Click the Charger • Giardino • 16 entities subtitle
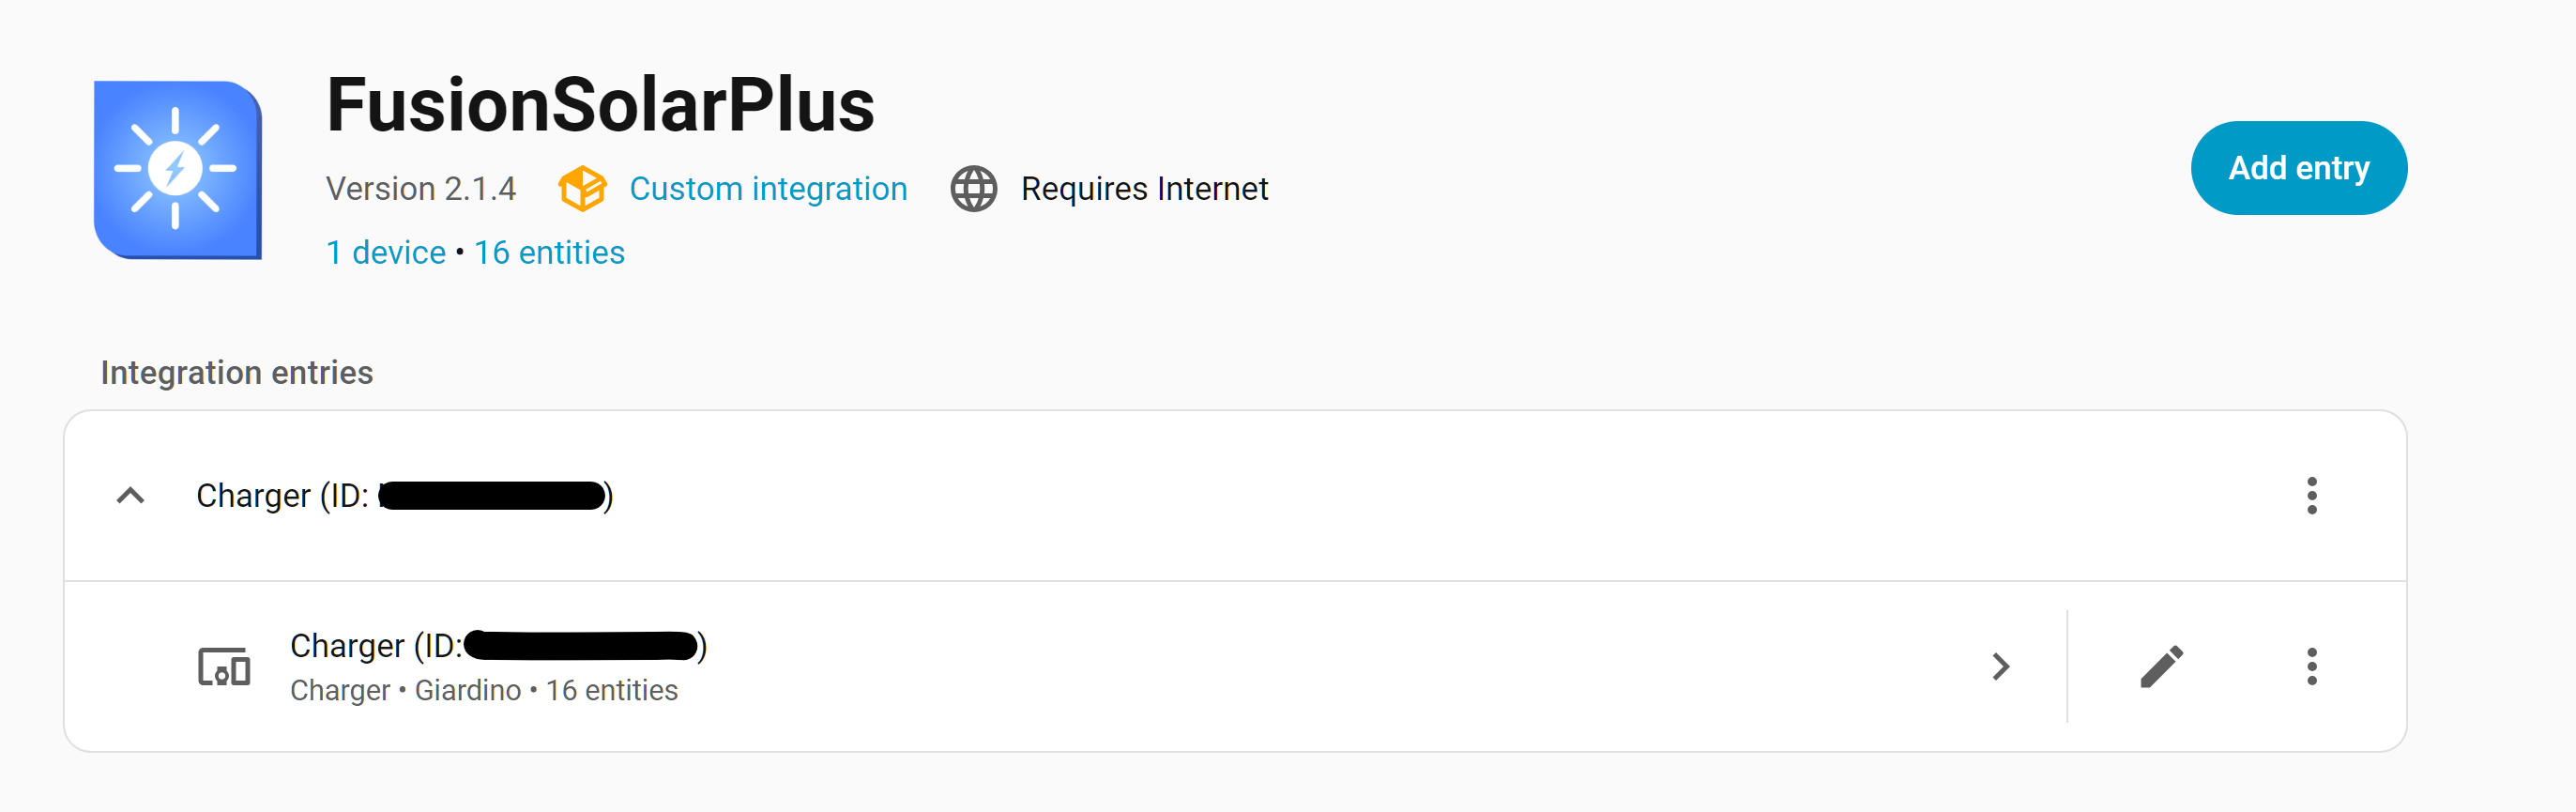2576x812 pixels. pos(484,691)
